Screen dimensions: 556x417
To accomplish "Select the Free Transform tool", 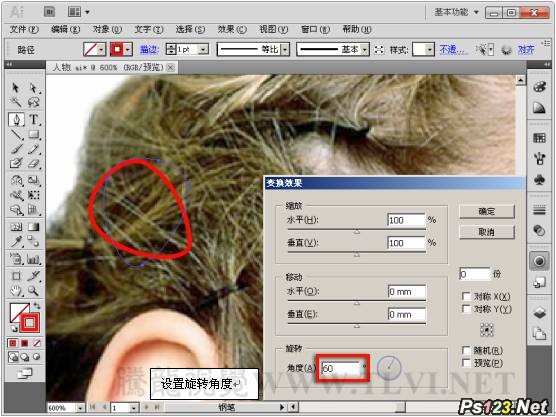I will coord(33,195).
